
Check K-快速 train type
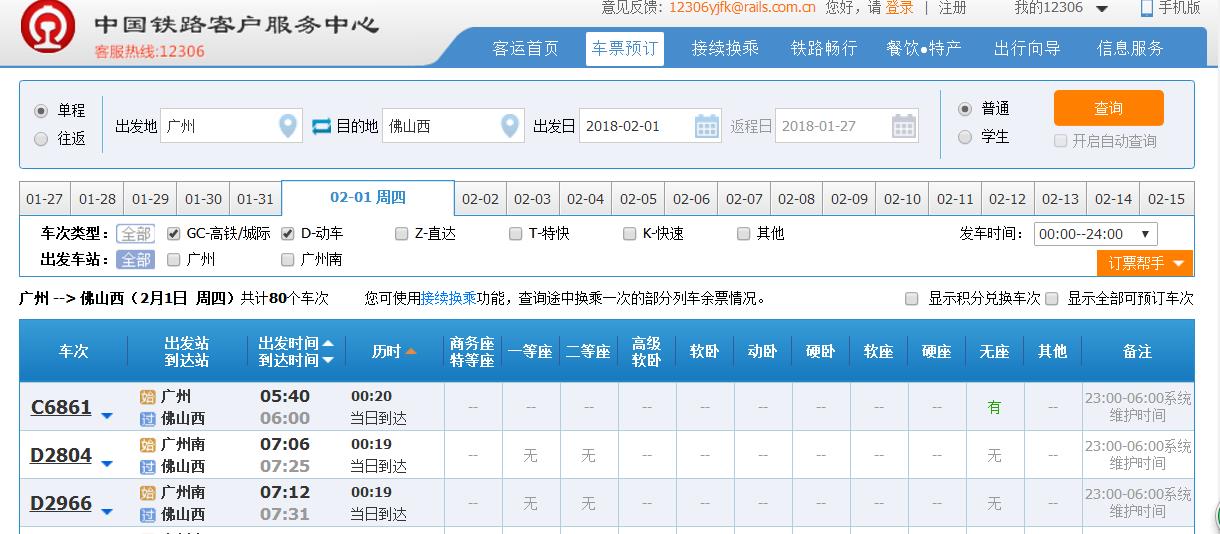click(x=630, y=234)
